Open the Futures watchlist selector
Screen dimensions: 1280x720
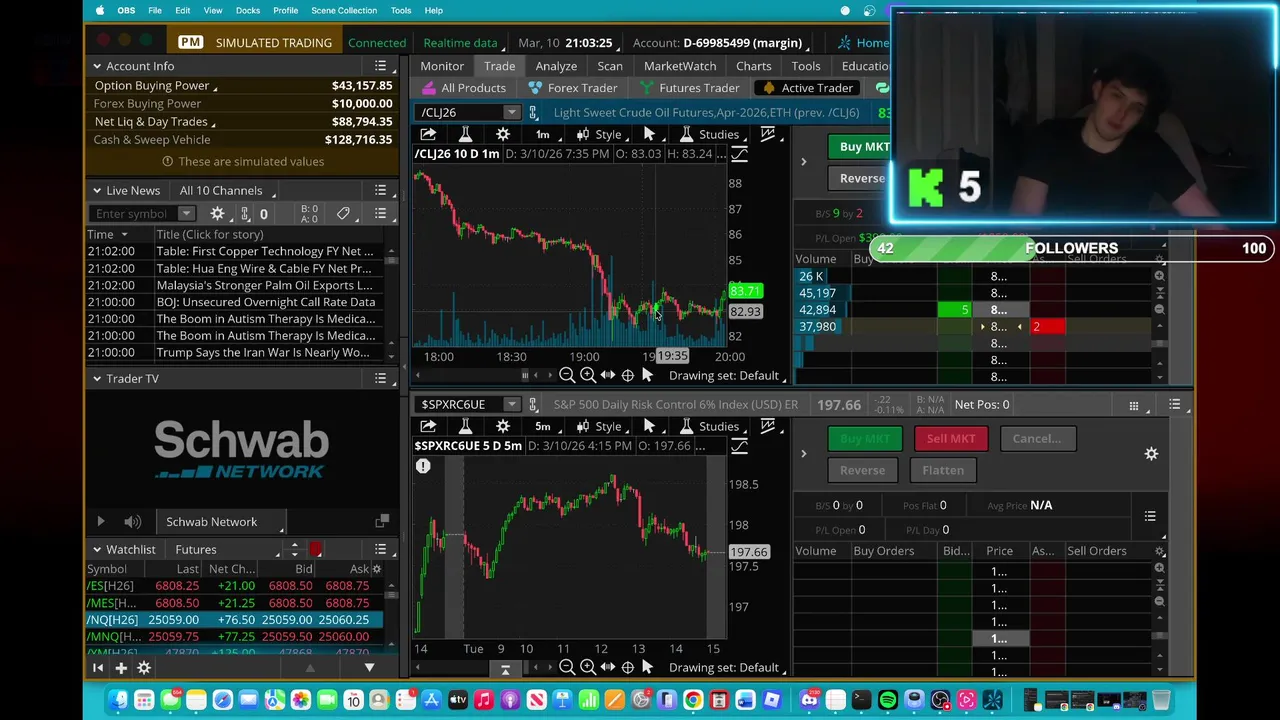coord(226,549)
